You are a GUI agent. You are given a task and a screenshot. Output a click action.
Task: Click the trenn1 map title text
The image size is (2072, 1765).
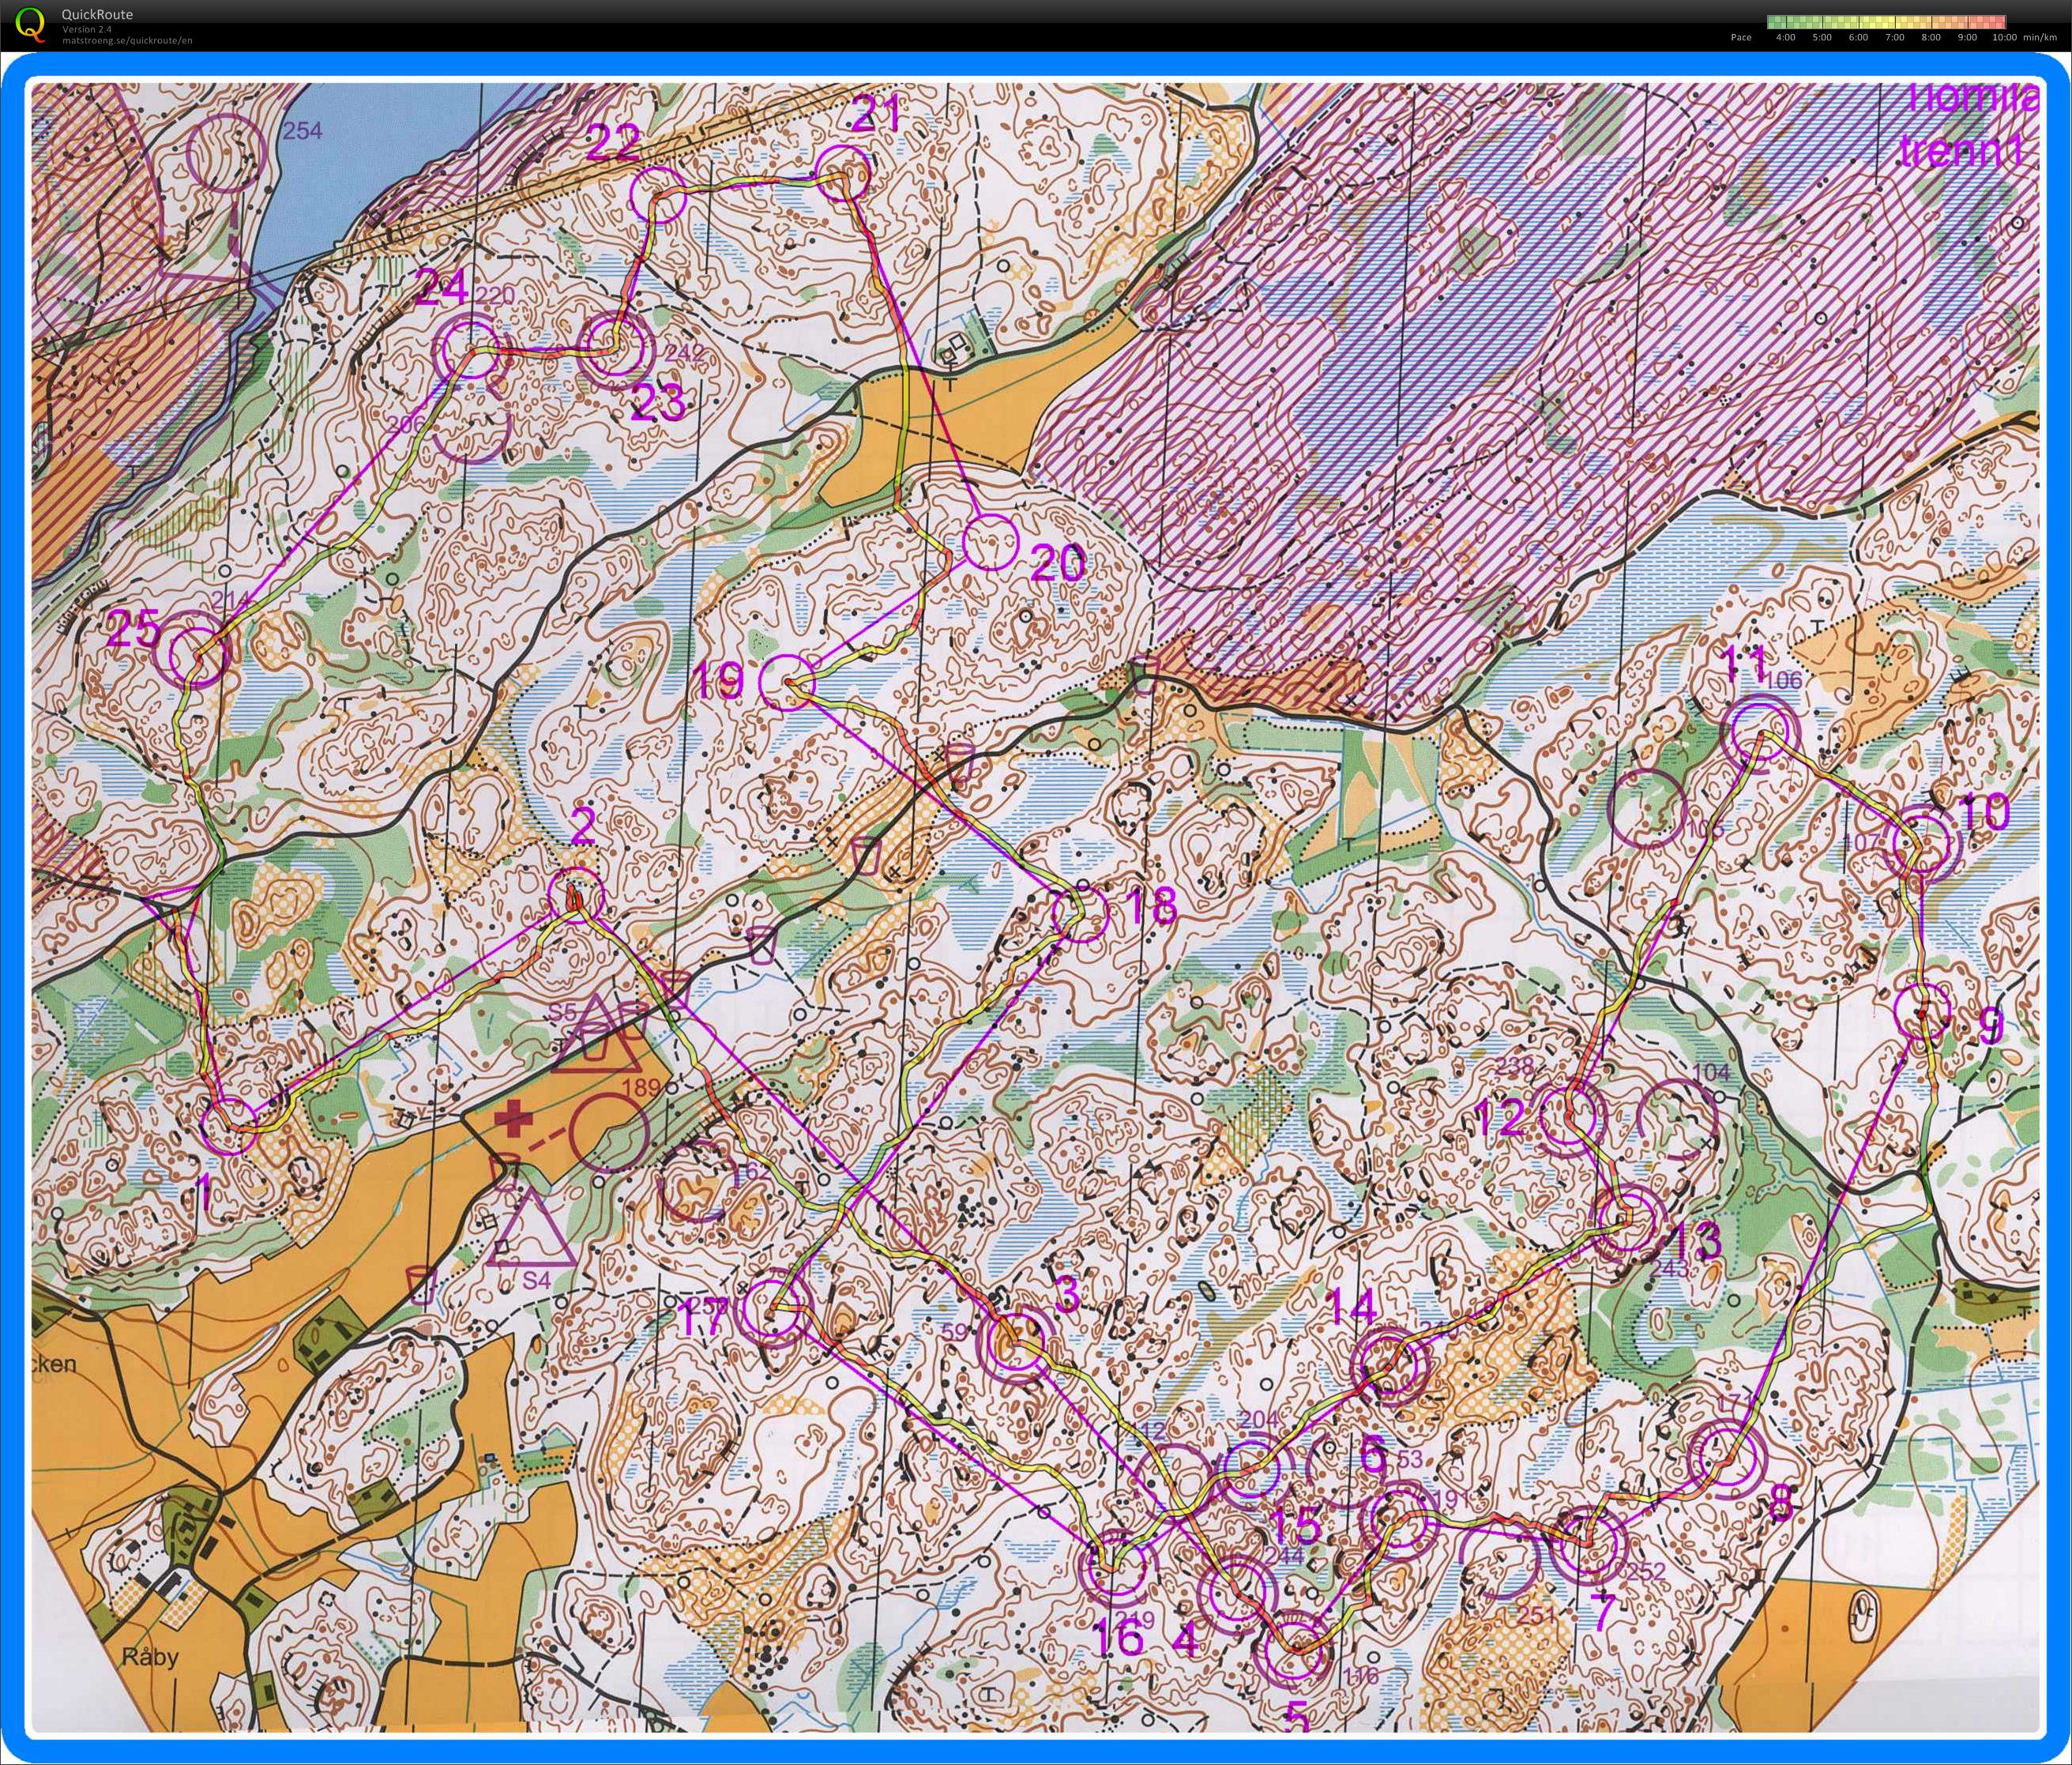tap(1963, 150)
